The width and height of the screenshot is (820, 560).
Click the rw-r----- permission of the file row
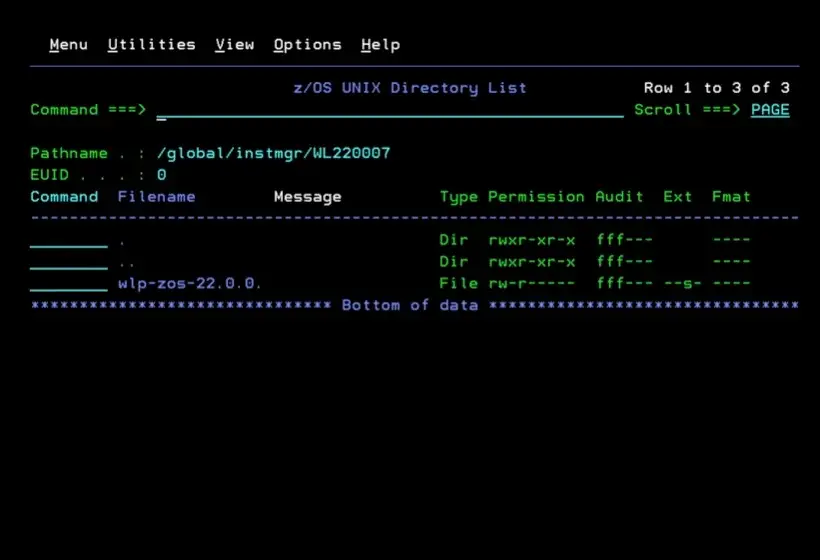coord(531,283)
